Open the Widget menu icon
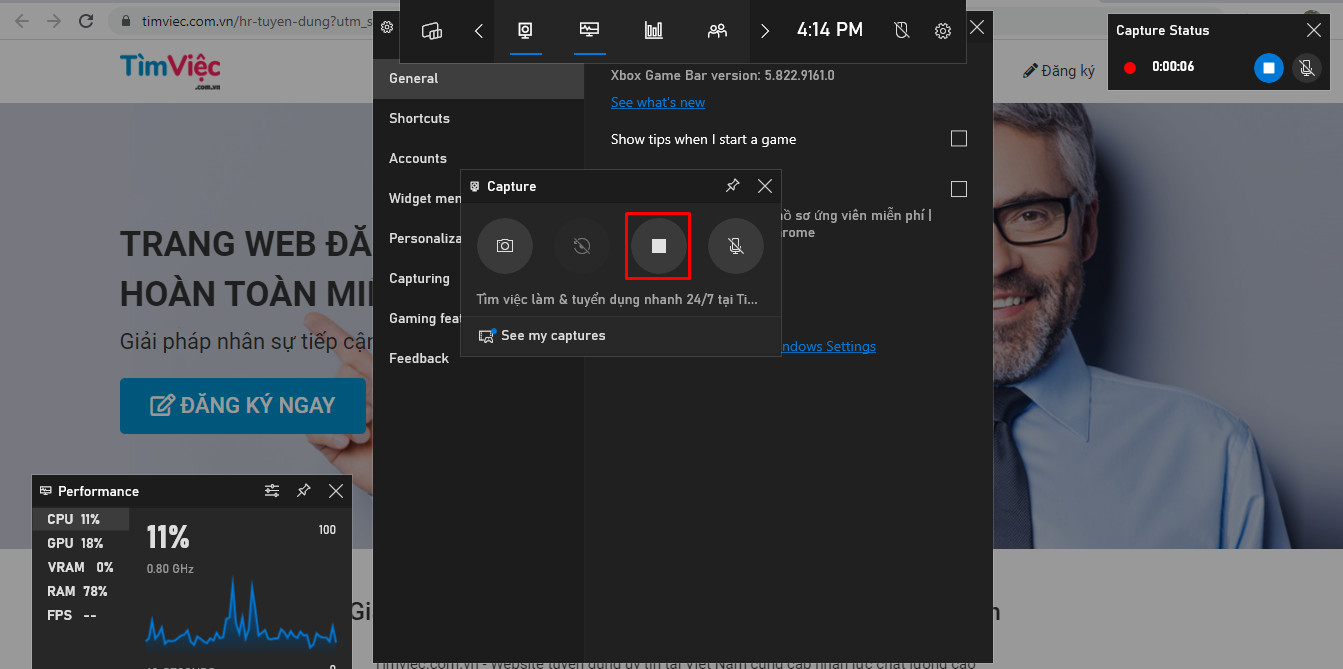1343x669 pixels. click(432, 31)
